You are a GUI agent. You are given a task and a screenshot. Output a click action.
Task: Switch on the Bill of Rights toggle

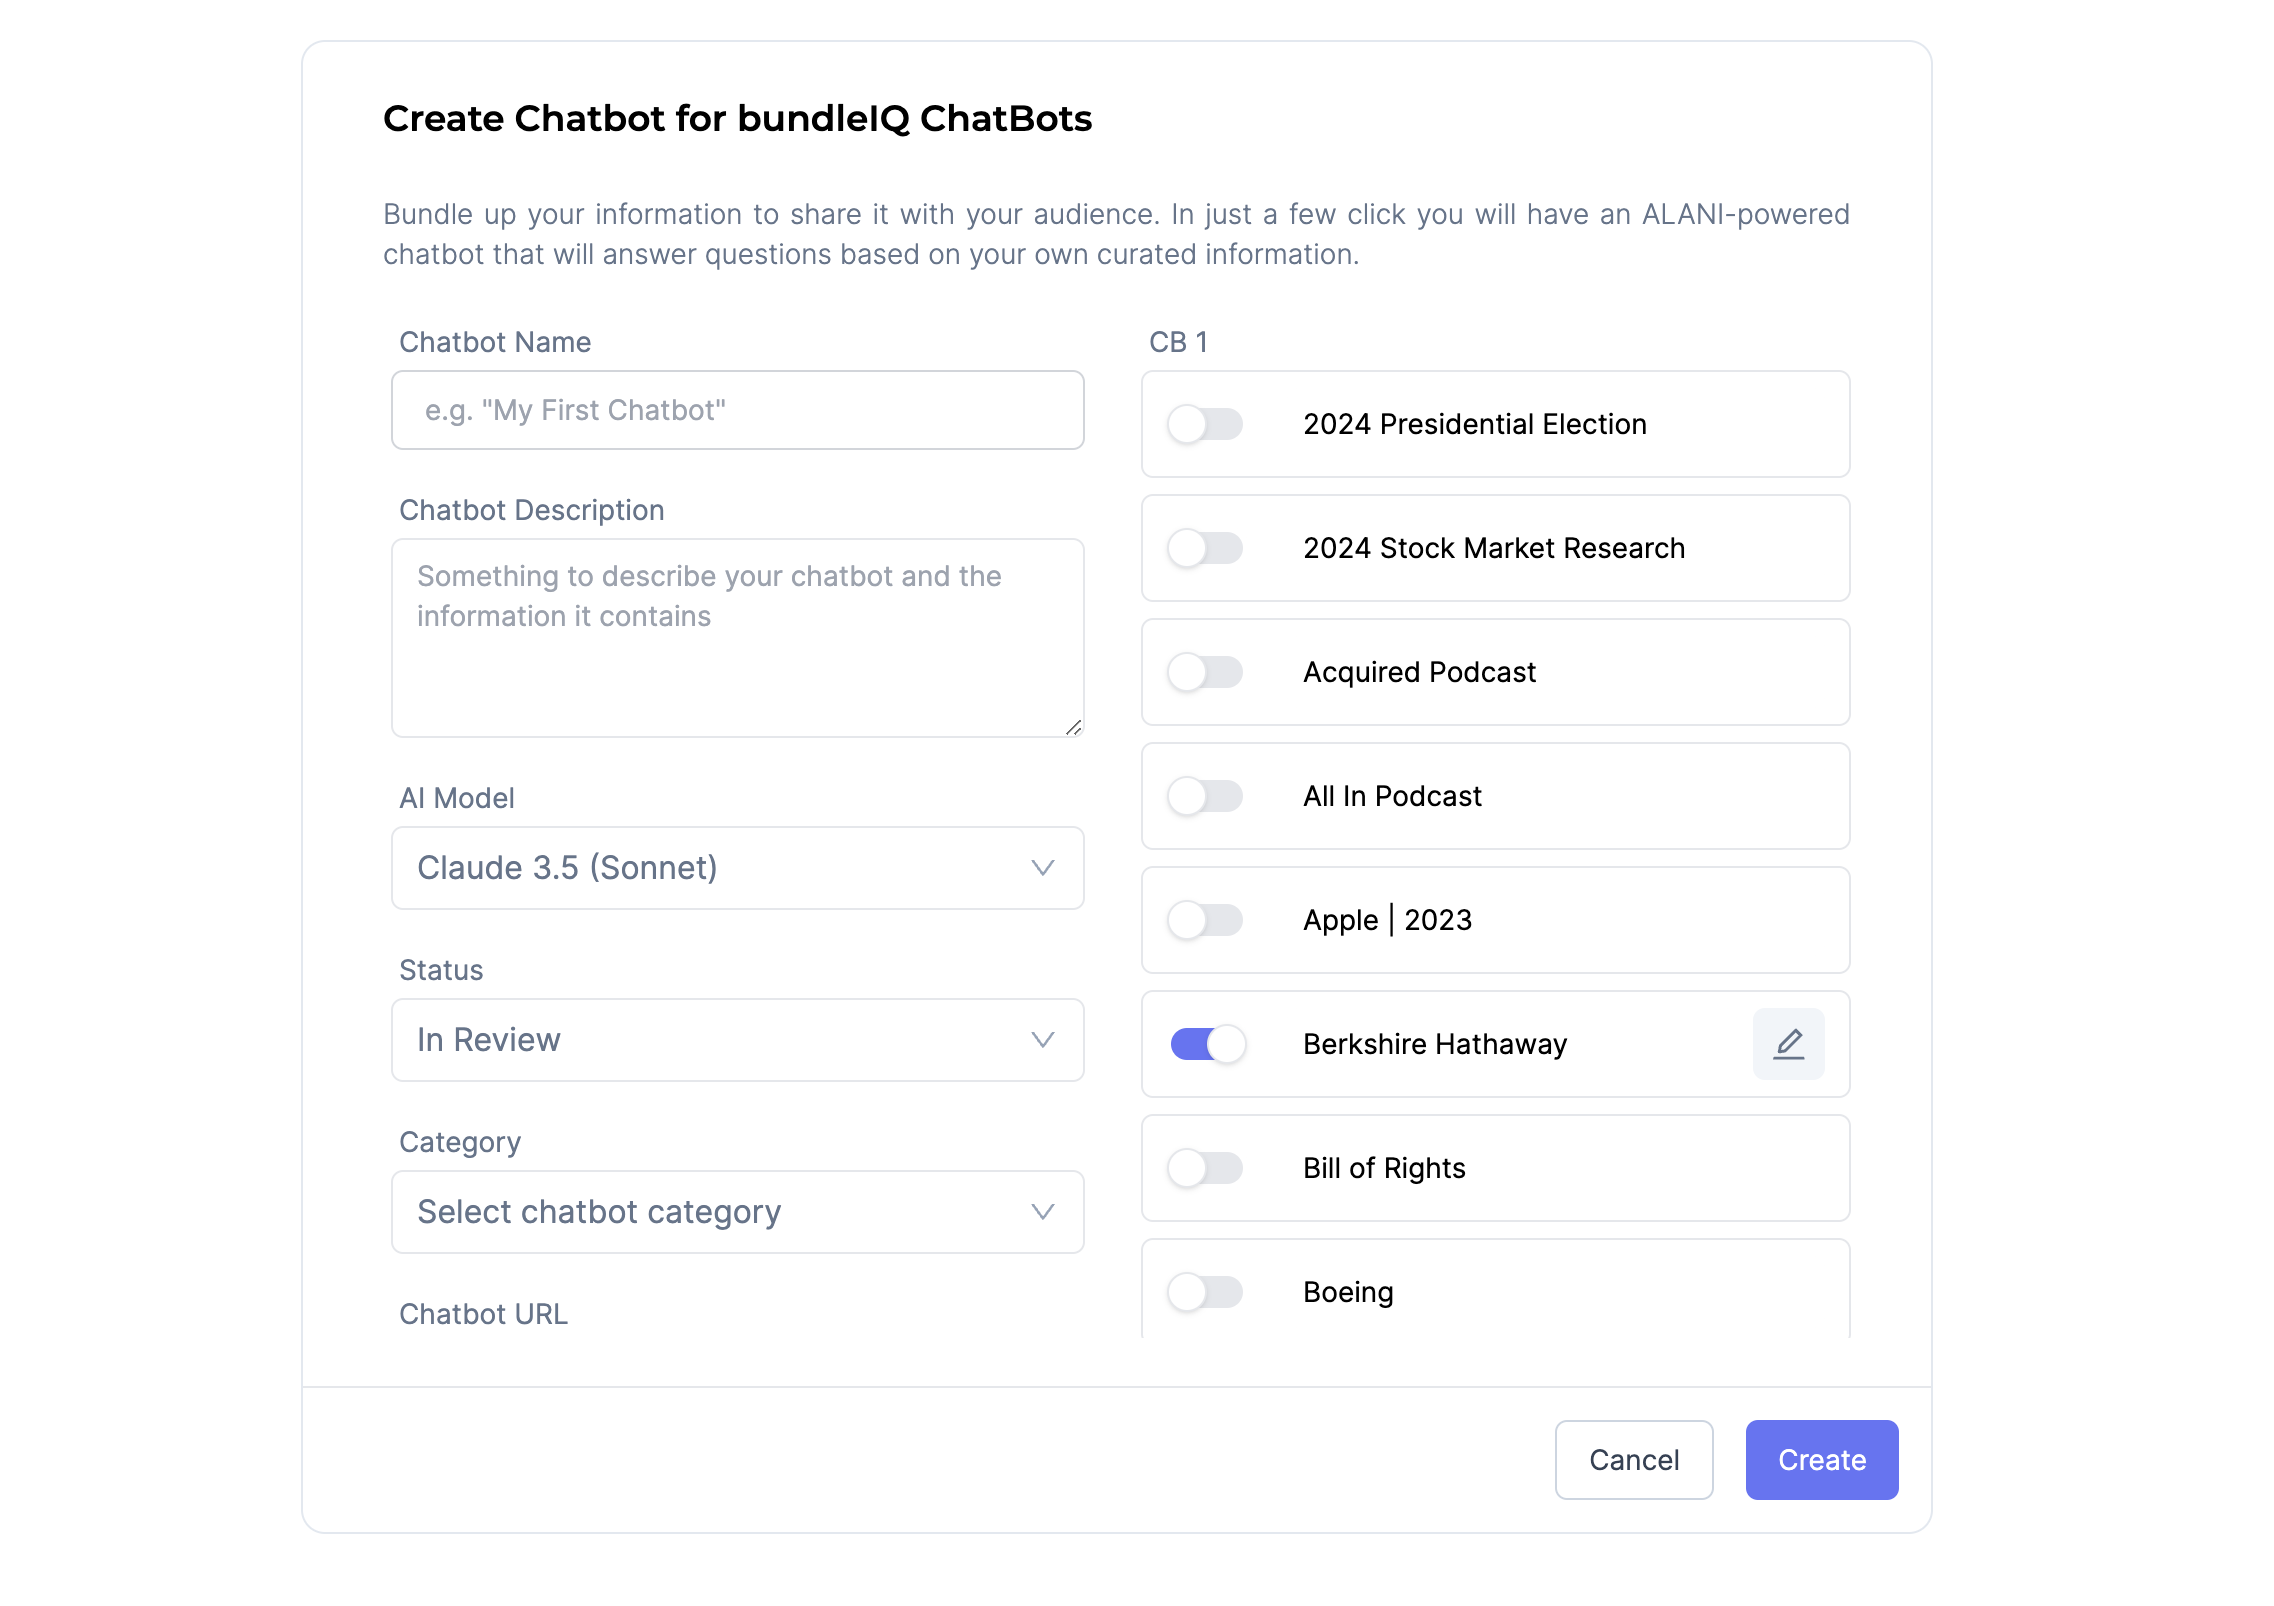coord(1205,1168)
